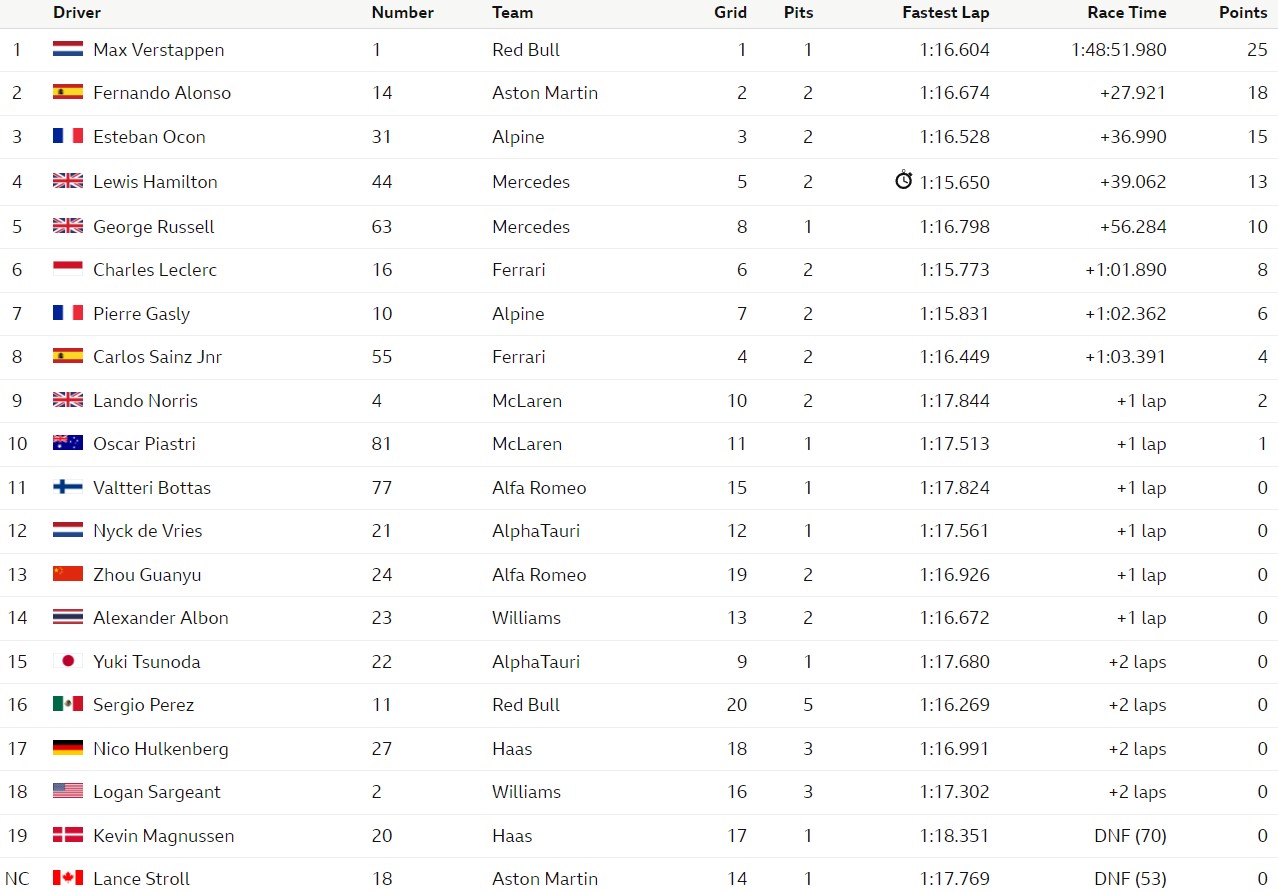The height and width of the screenshot is (891, 1278).
Task: Click the Netherlands flag beside Max Verstappen
Action: click(68, 49)
